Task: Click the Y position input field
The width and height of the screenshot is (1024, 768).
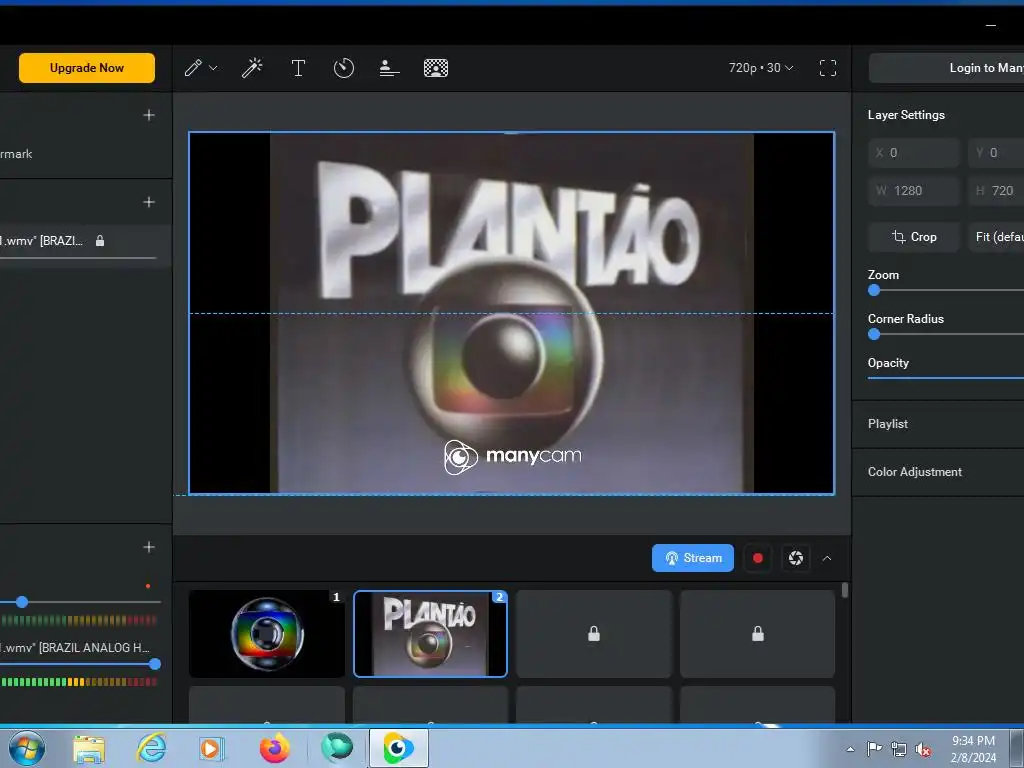Action: click(996, 153)
